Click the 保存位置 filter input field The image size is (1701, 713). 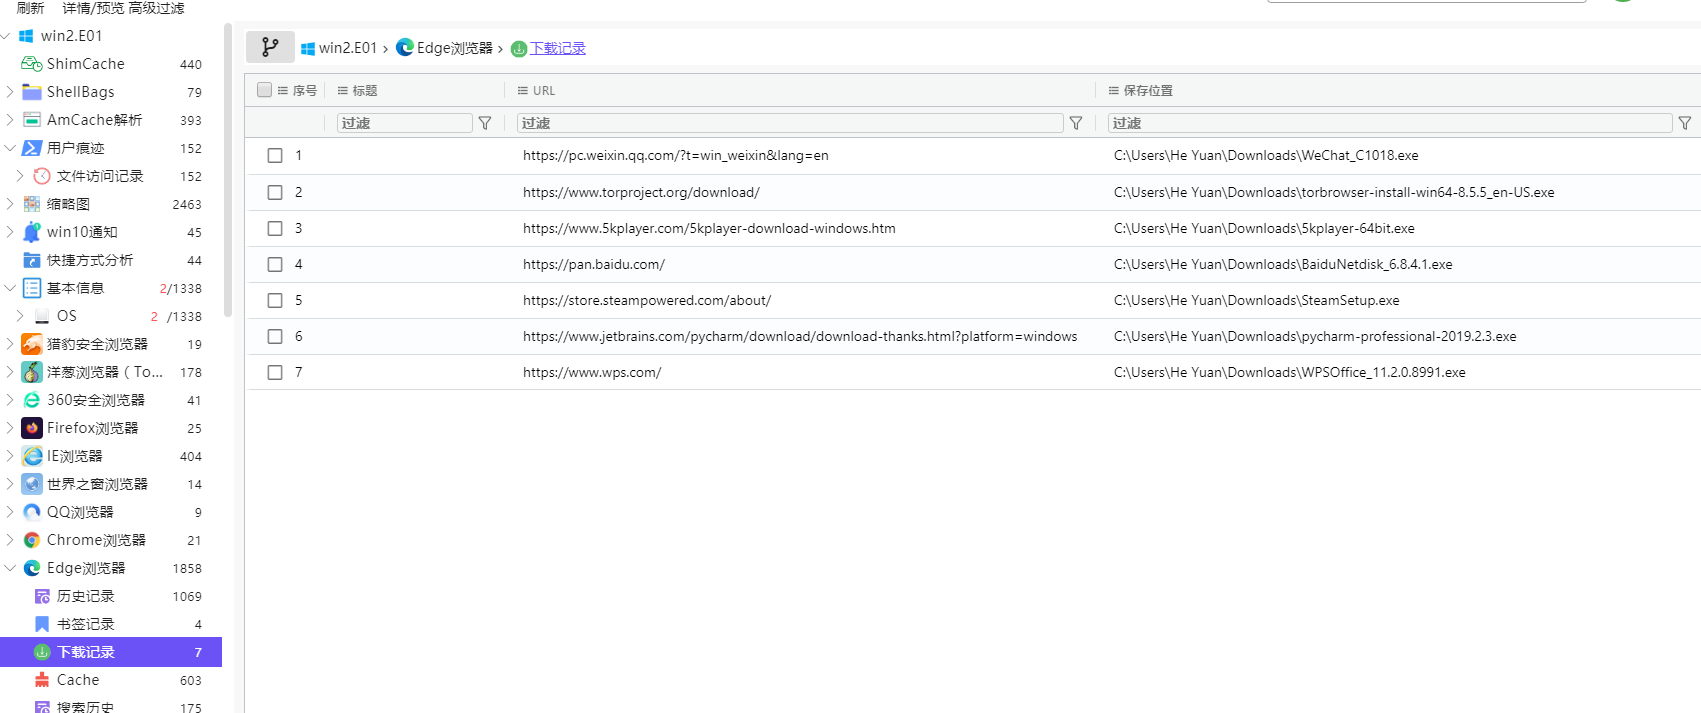(1390, 123)
